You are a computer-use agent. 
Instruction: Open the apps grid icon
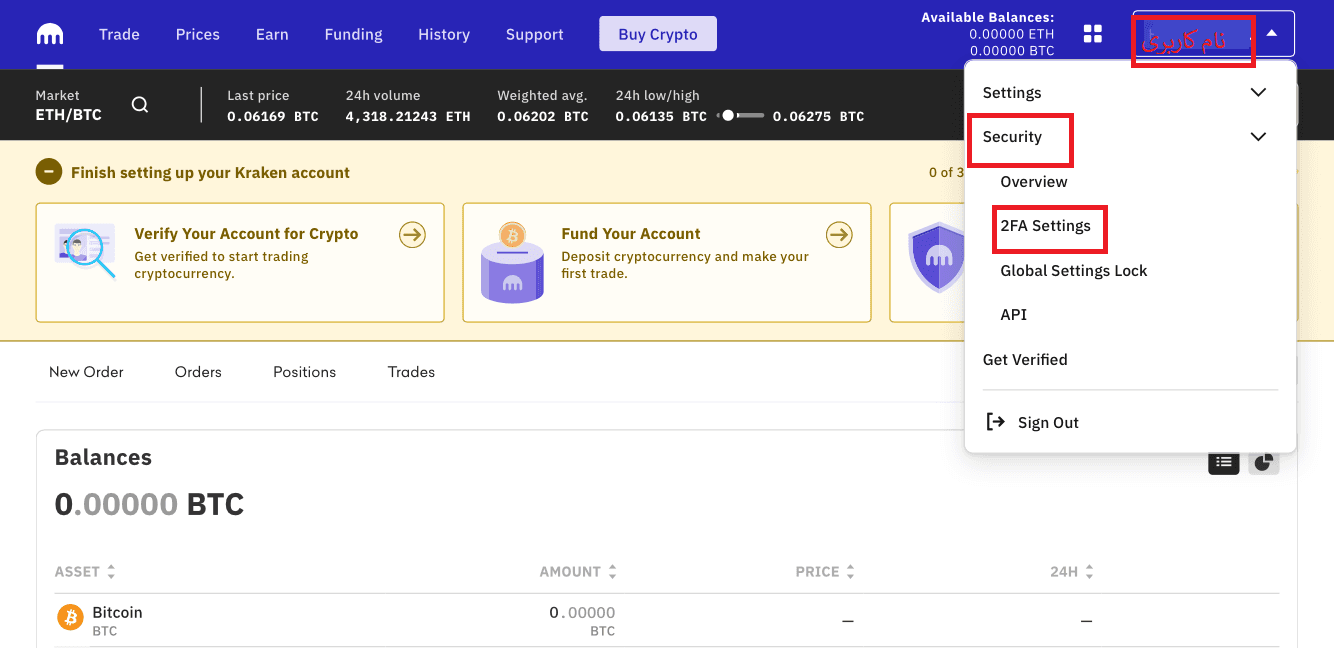pos(1093,34)
